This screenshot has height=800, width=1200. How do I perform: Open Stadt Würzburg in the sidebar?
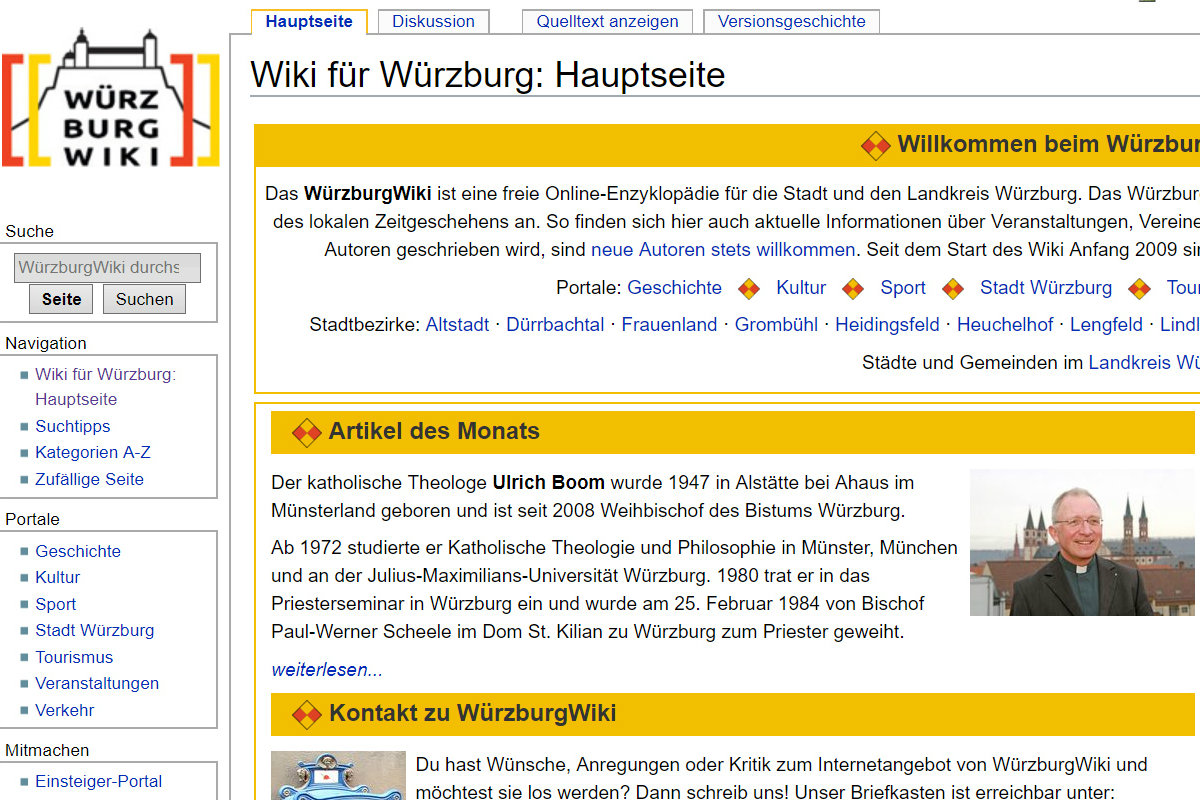click(95, 630)
